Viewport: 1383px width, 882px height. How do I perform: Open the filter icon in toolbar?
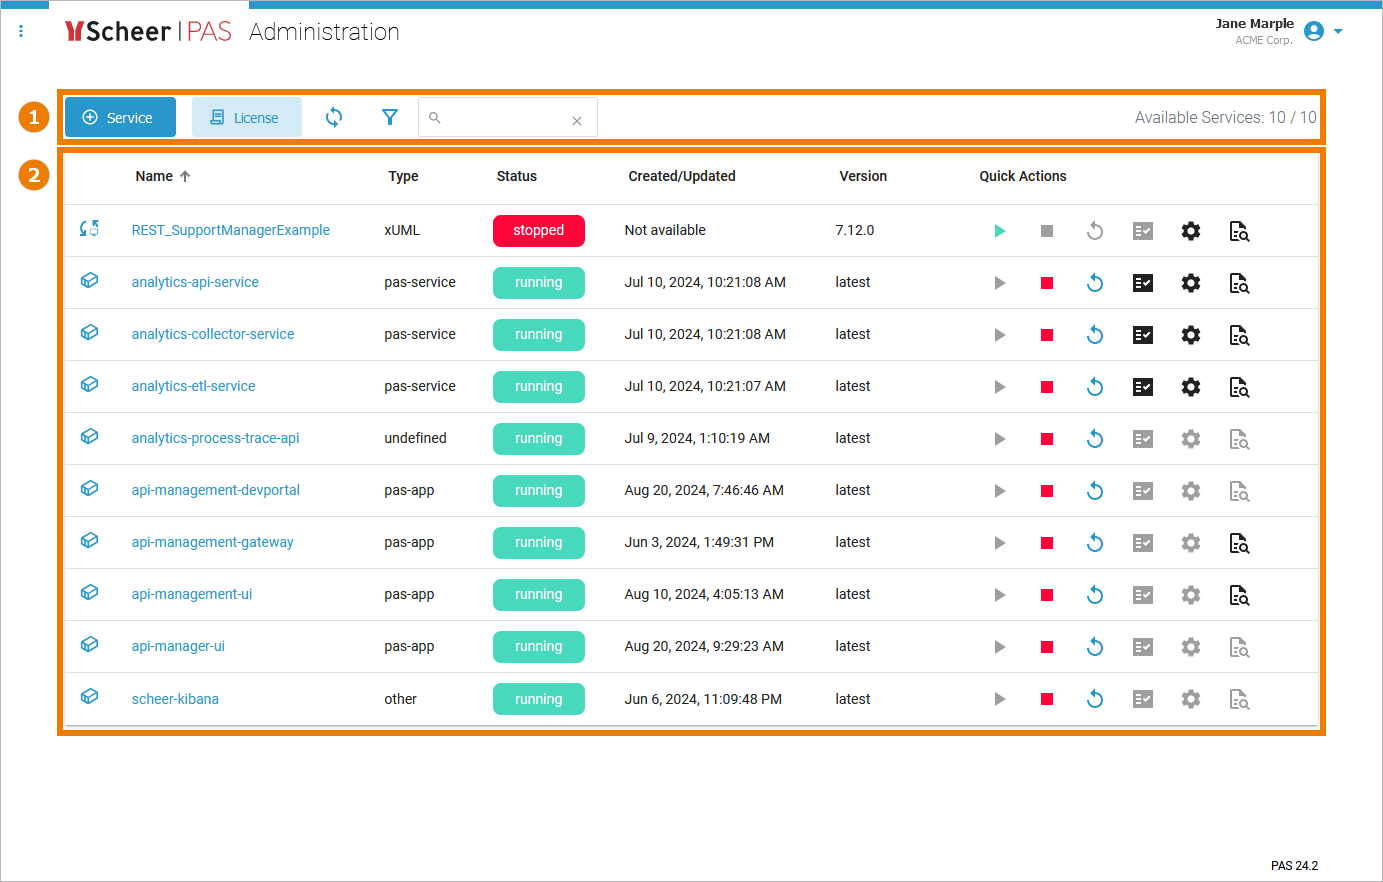click(390, 117)
